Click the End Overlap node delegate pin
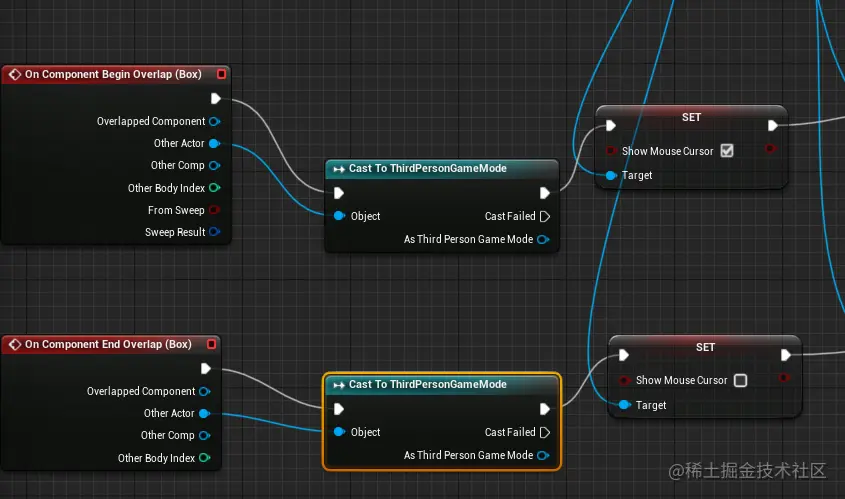Screen dimensions: 845x499 211,344
